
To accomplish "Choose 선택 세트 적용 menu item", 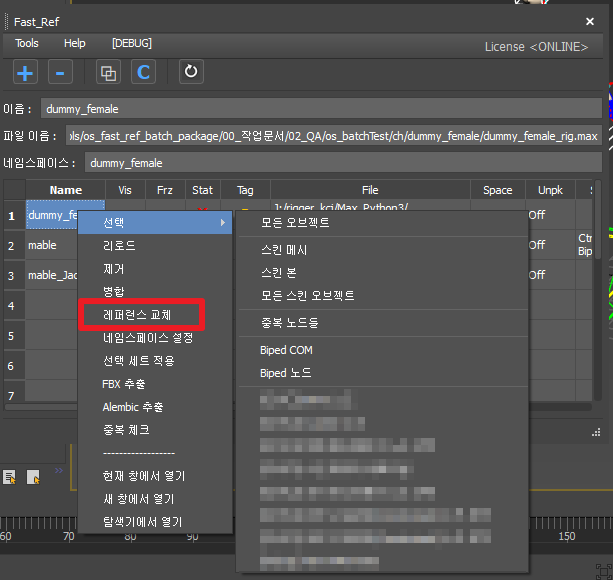I will (x=155, y=361).
